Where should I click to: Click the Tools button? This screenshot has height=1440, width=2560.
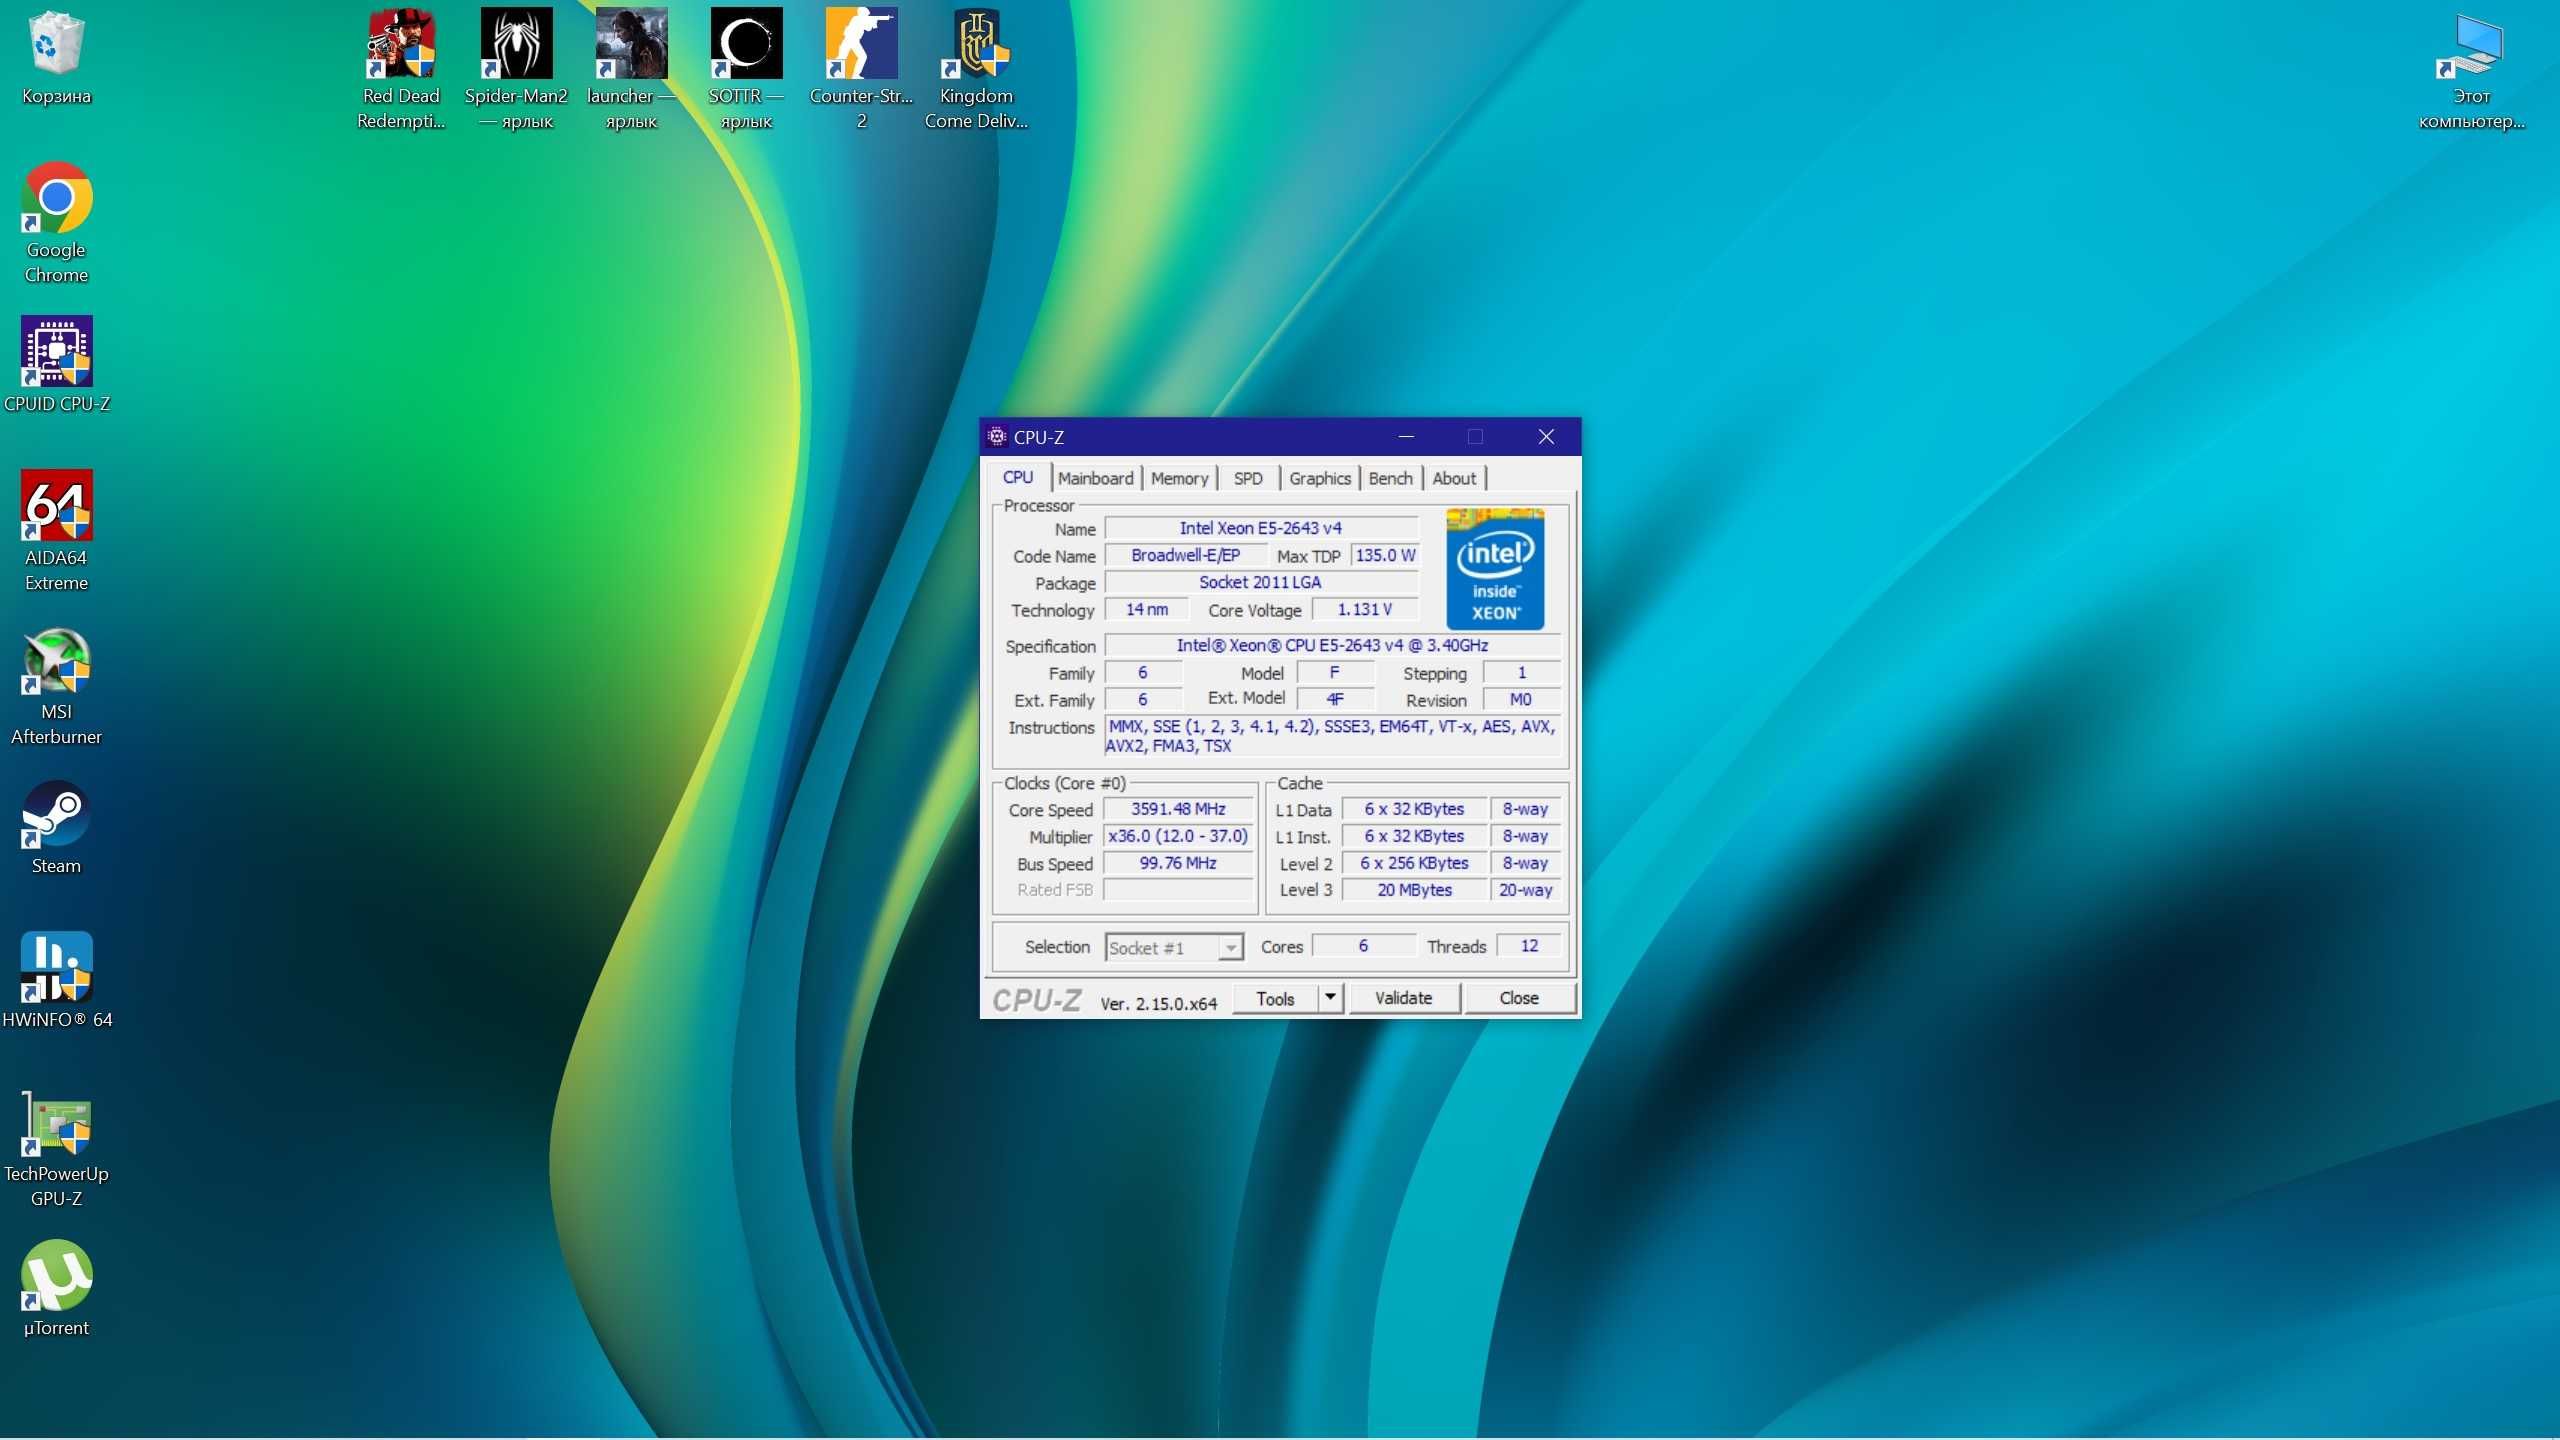pyautogui.click(x=1275, y=998)
